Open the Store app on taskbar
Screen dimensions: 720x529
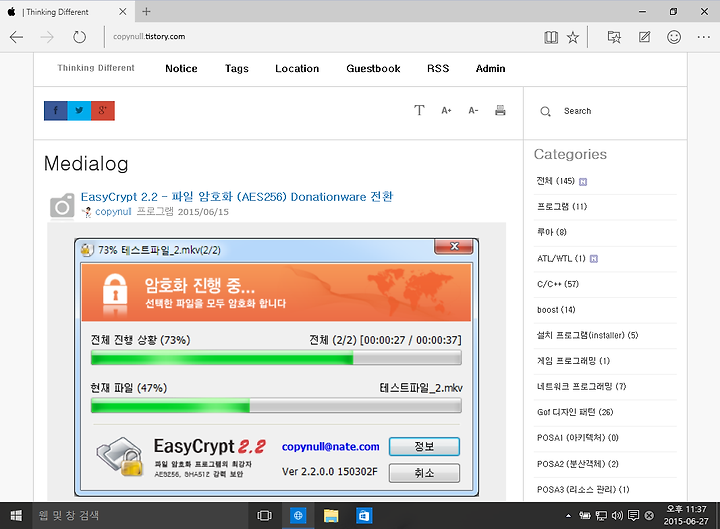(x=364, y=516)
